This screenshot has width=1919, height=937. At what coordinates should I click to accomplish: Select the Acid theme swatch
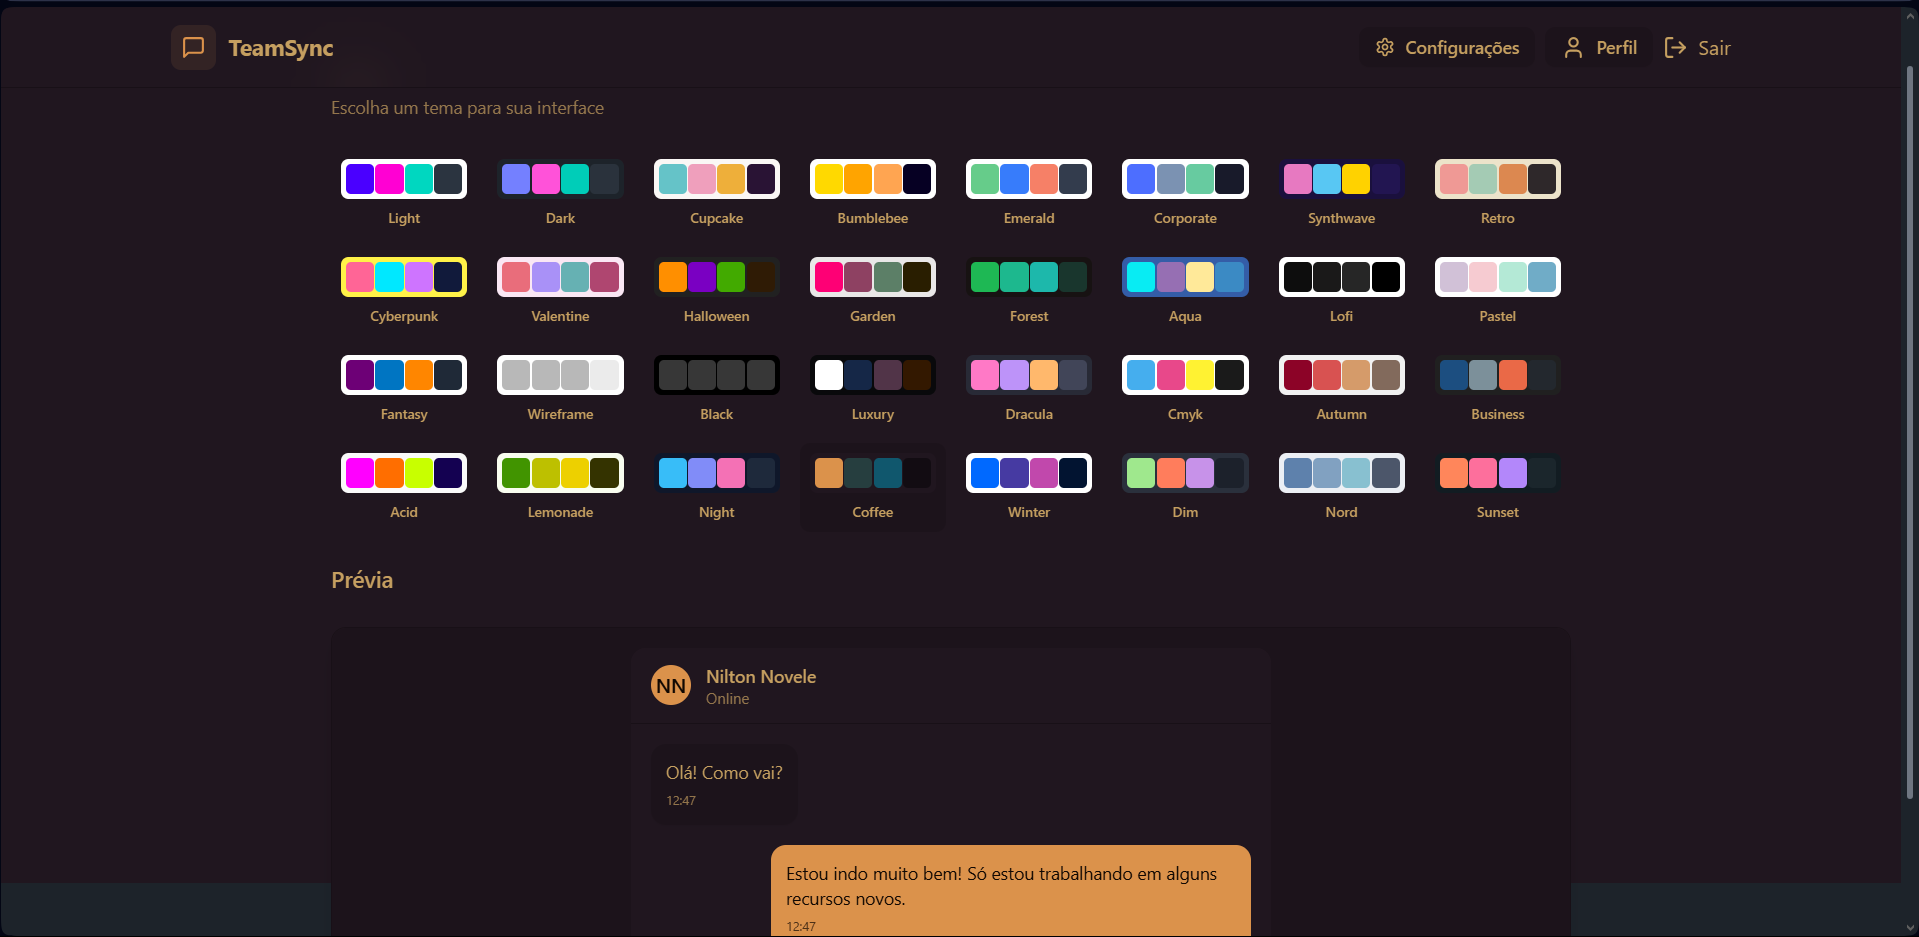[x=404, y=473]
